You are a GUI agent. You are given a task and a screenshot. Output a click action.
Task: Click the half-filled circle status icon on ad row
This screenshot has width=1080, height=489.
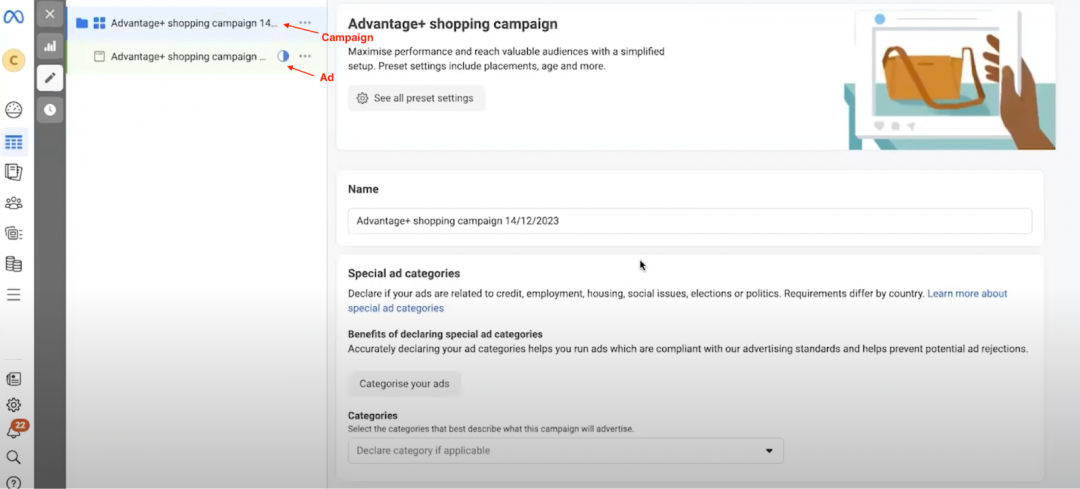point(283,56)
